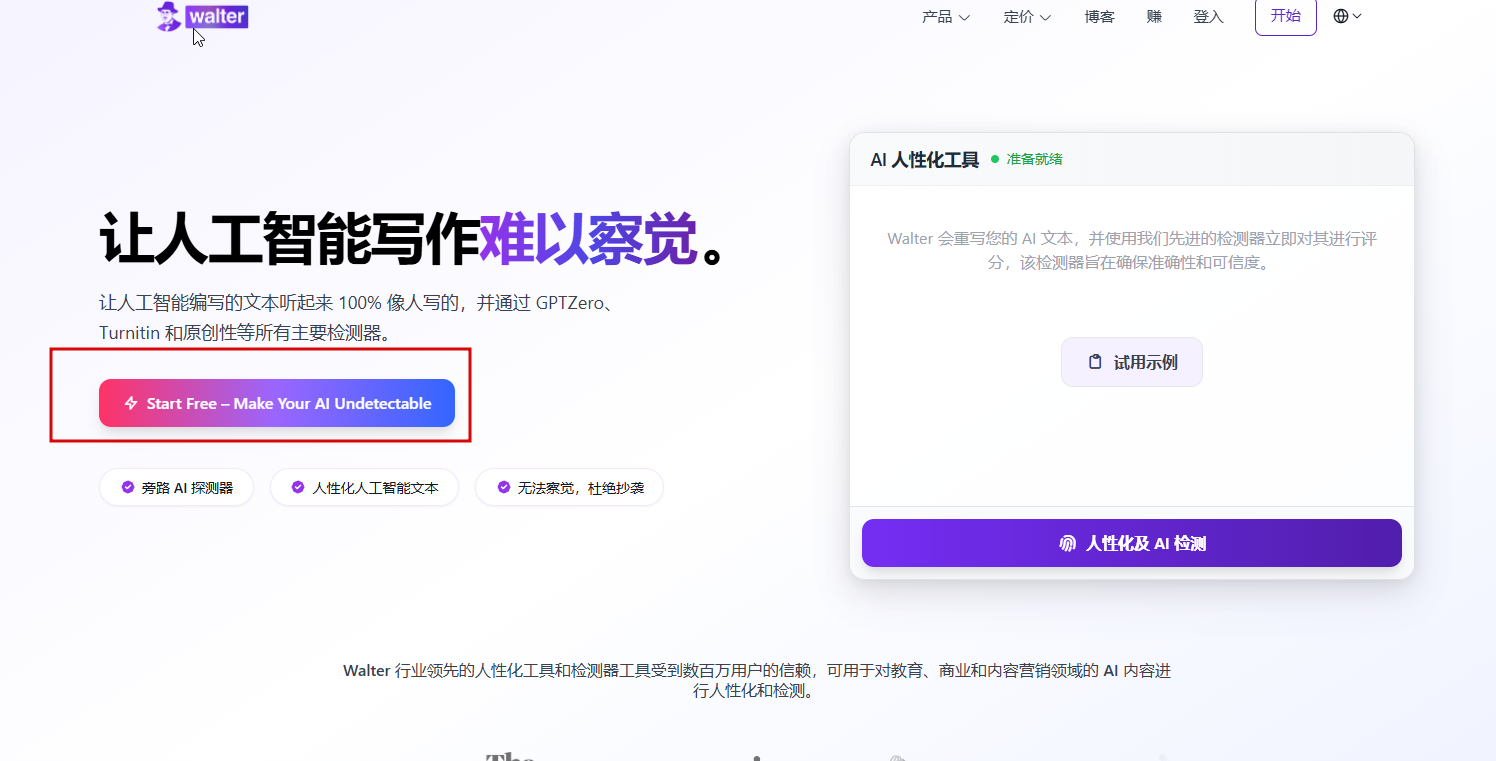Click the lightning icon on Start Free button
Viewport: 1496px width, 761px height.
[131, 403]
